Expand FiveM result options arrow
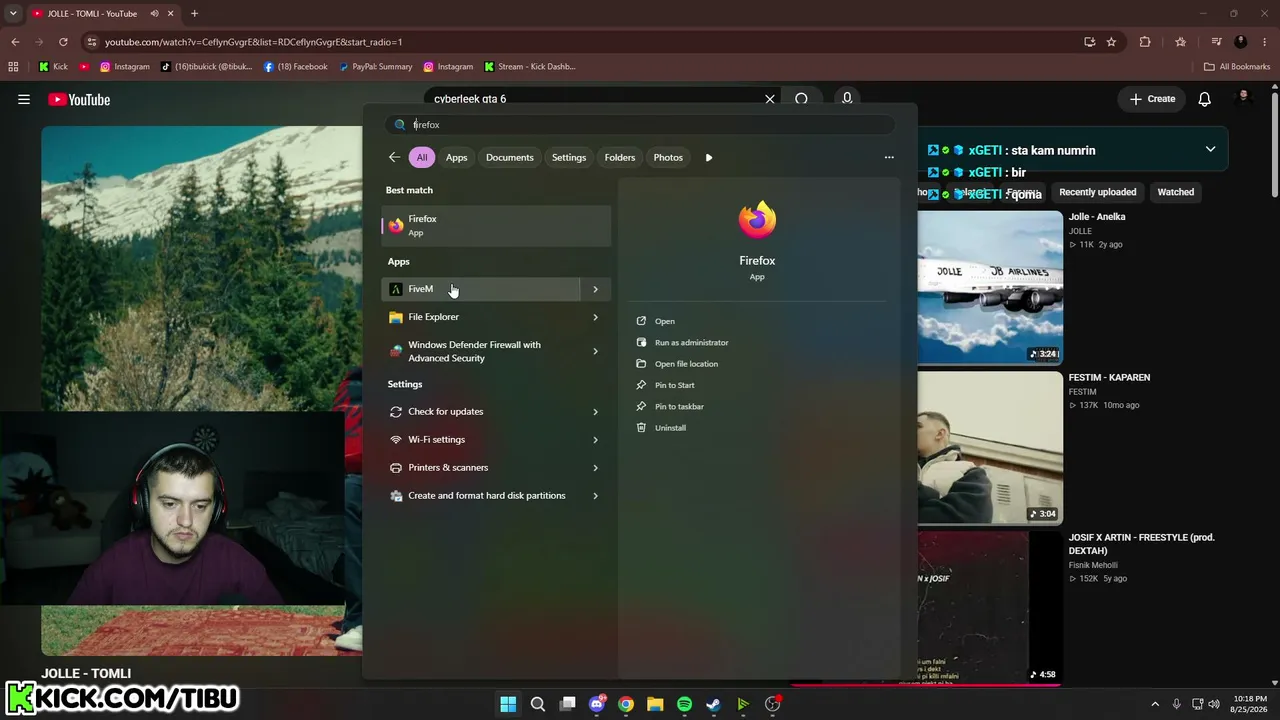Image resolution: width=1280 pixels, height=720 pixels. 595,289
